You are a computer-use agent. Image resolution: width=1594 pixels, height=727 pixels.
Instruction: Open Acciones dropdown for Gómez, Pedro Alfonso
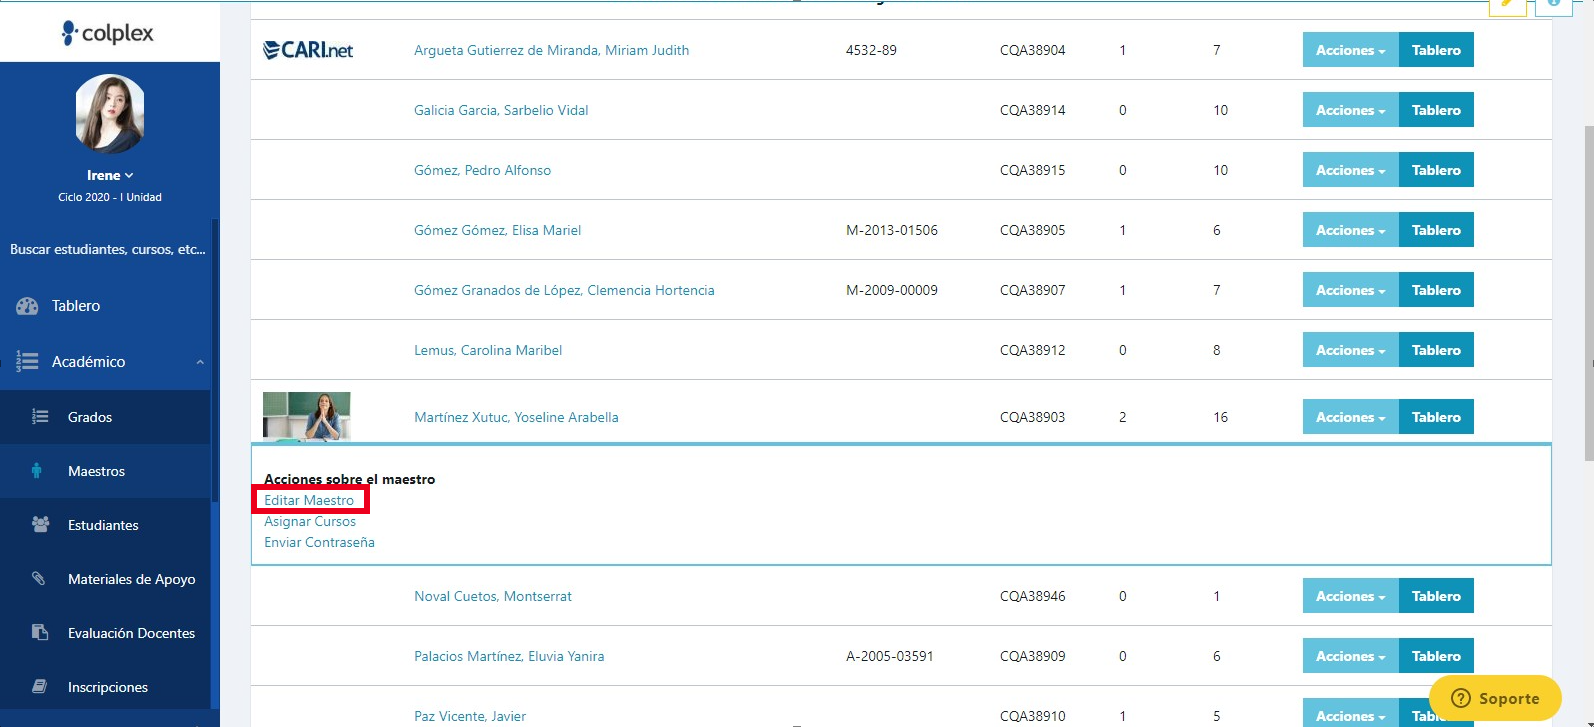[x=1350, y=170]
